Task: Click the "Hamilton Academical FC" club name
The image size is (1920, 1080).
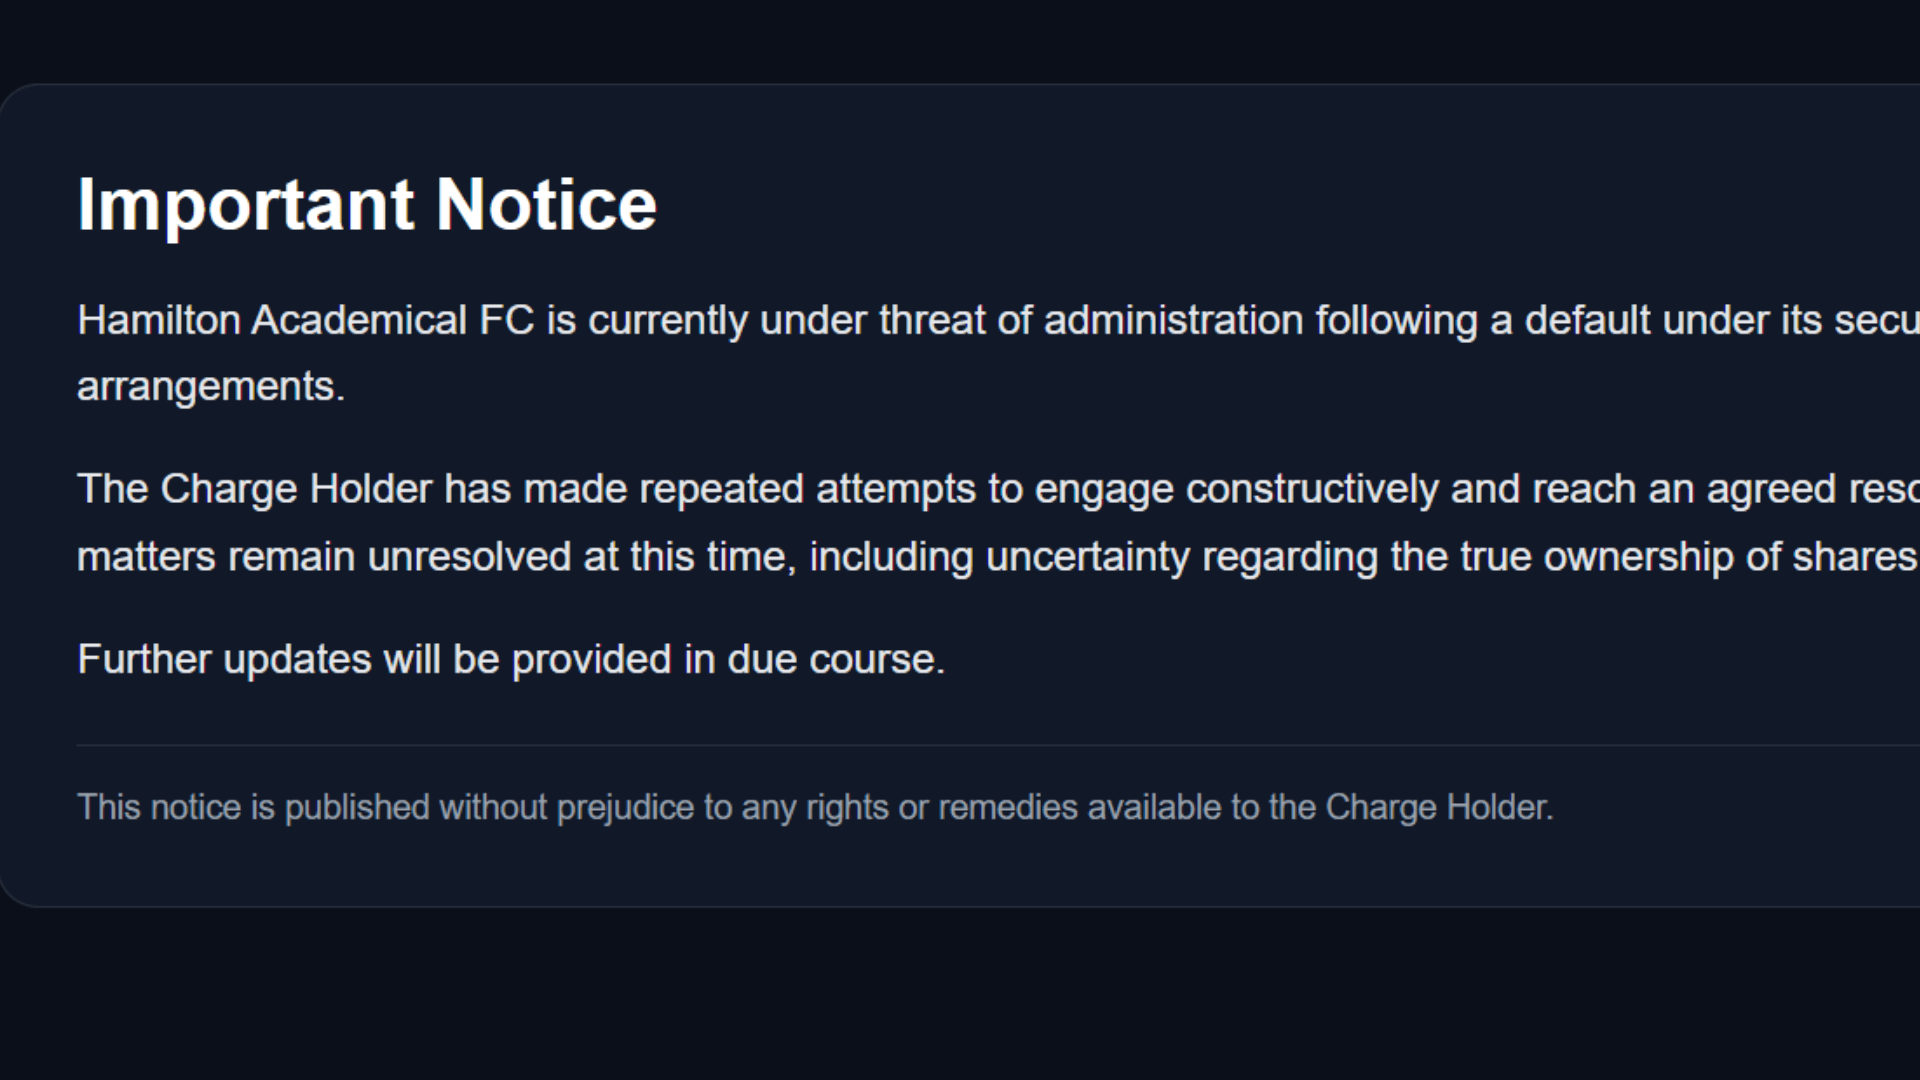Action: (x=305, y=321)
